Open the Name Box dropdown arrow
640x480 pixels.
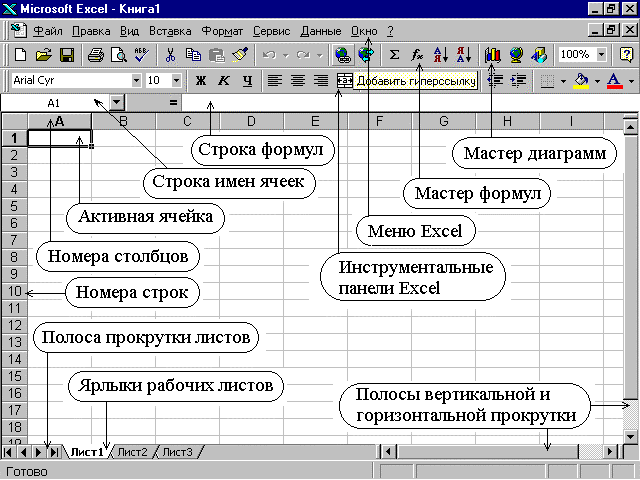click(x=117, y=102)
